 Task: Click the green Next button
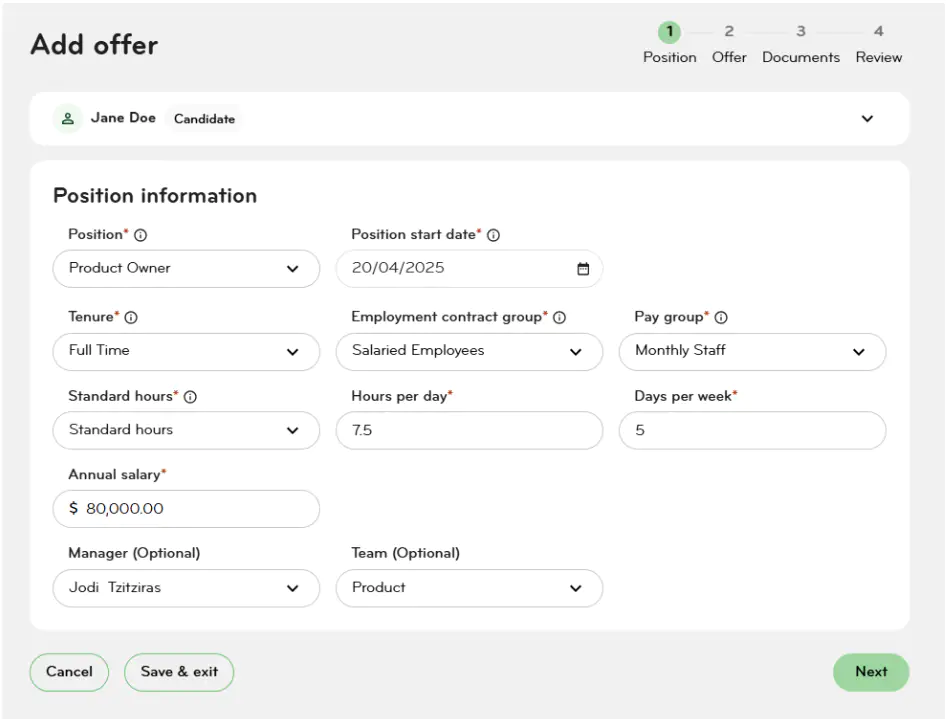871,672
